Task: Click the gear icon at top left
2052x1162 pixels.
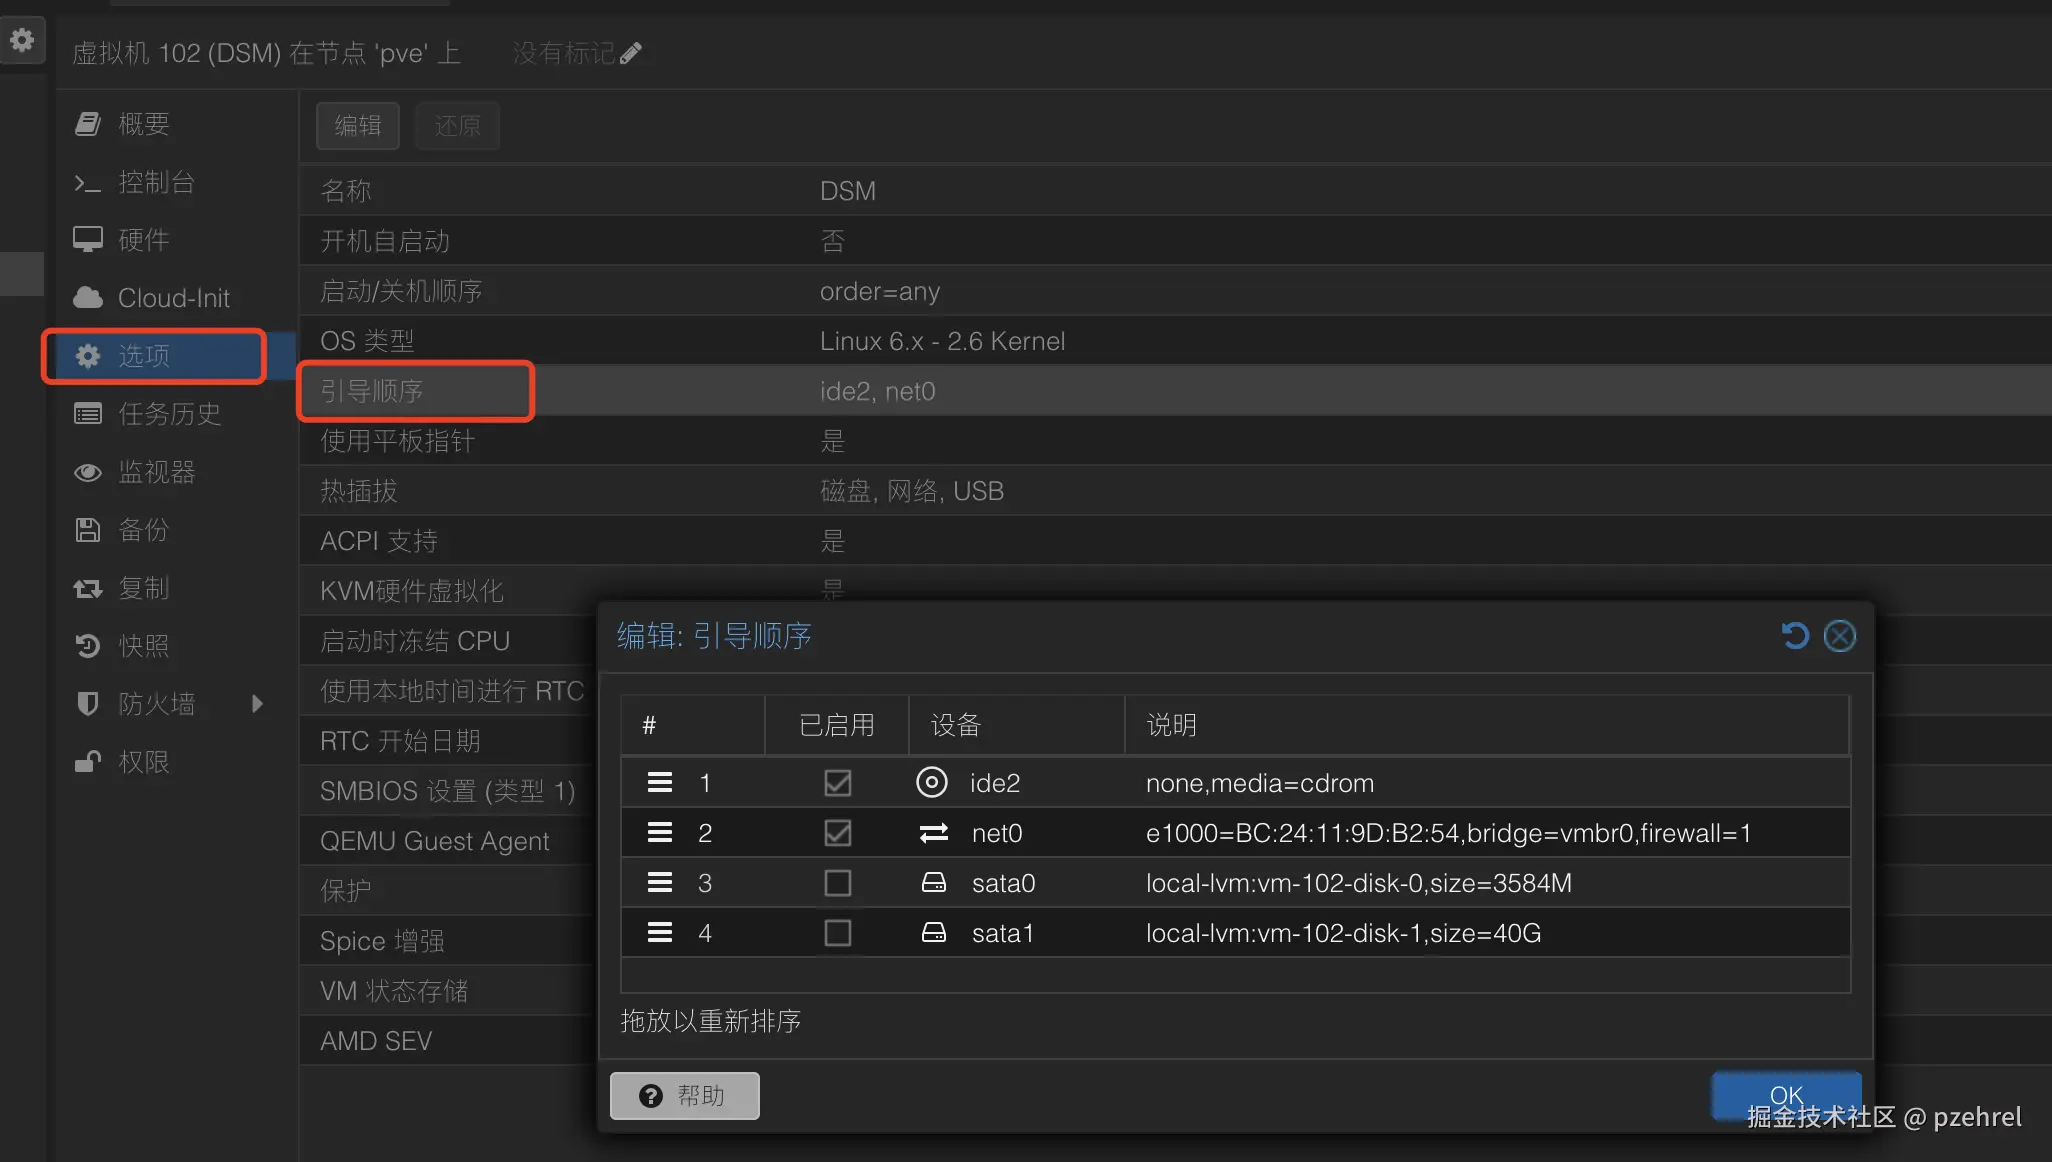Action: click(22, 40)
